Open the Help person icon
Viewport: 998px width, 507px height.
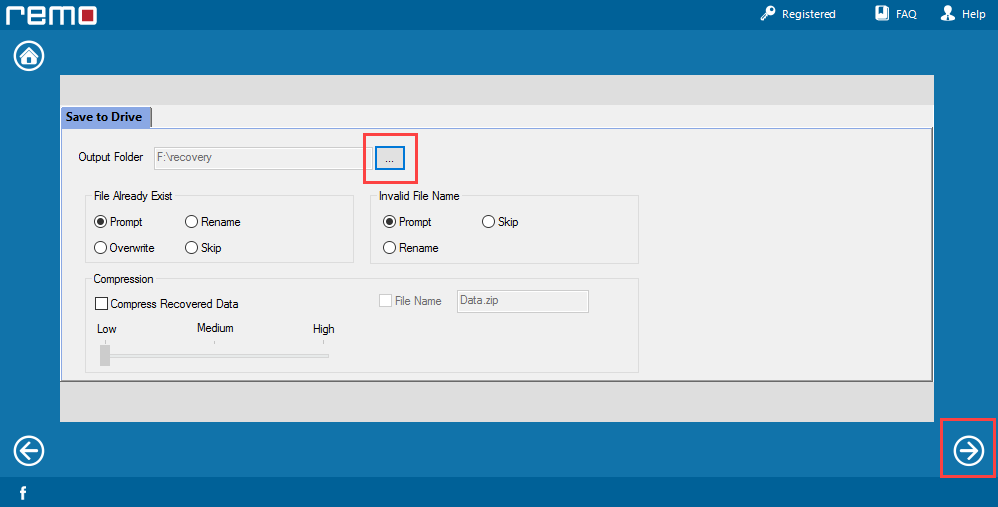tap(948, 13)
